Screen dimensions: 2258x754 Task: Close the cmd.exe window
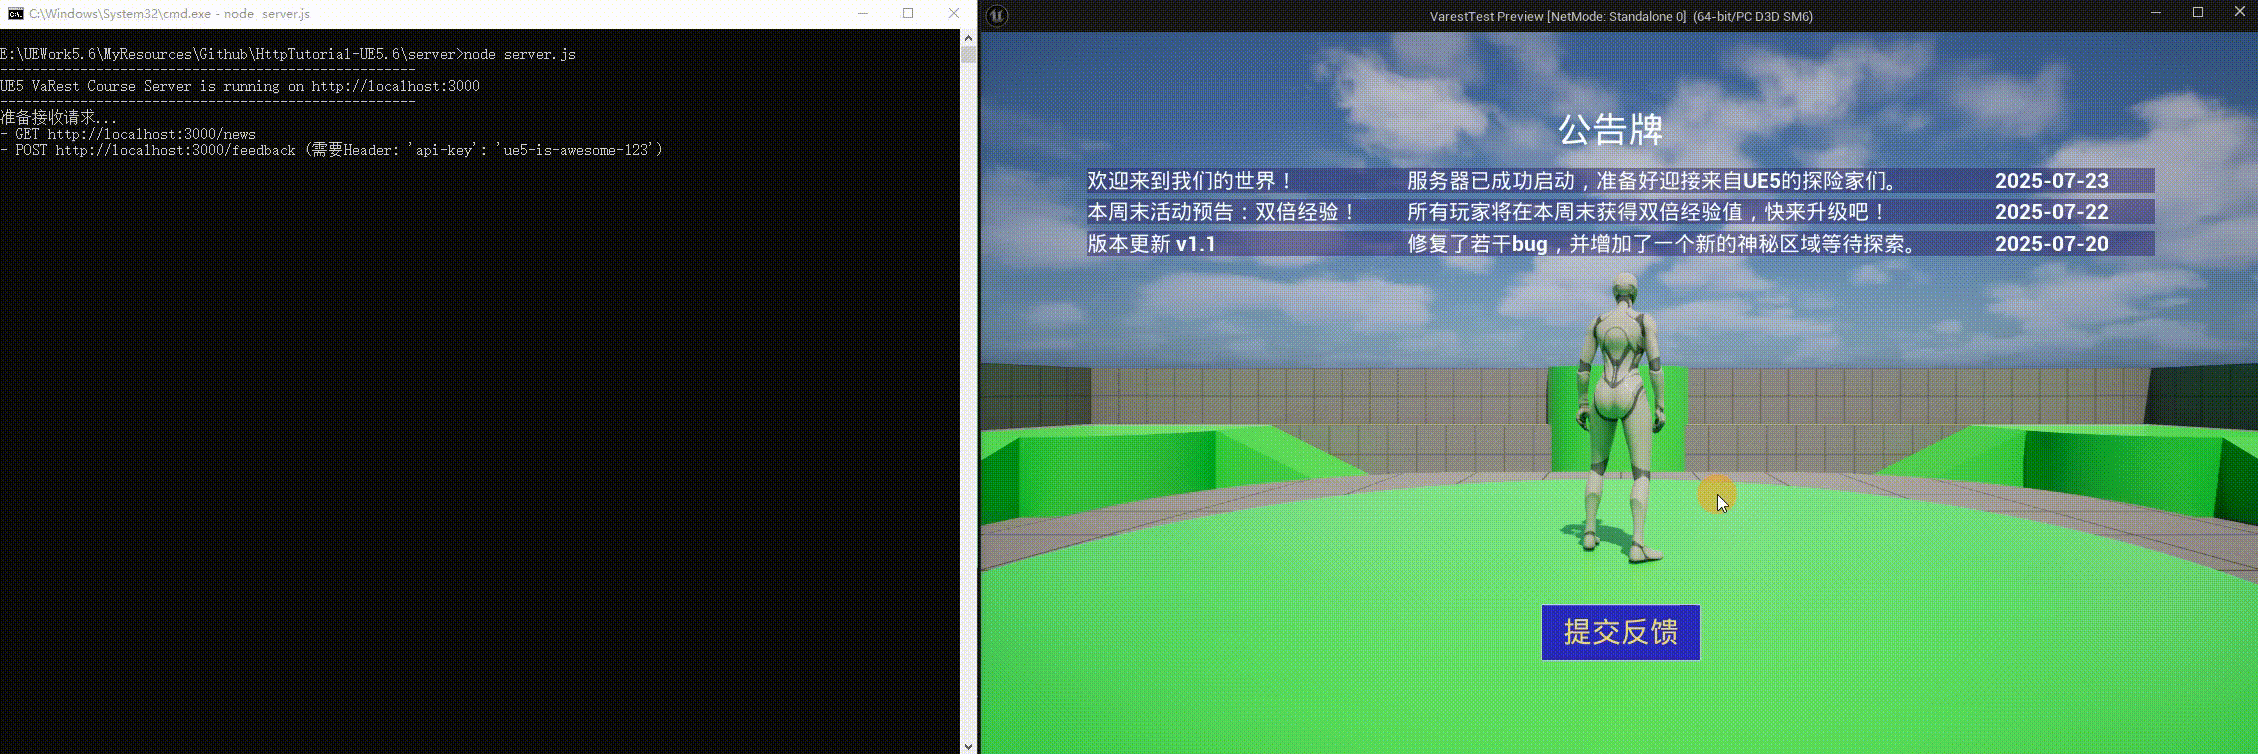click(953, 14)
